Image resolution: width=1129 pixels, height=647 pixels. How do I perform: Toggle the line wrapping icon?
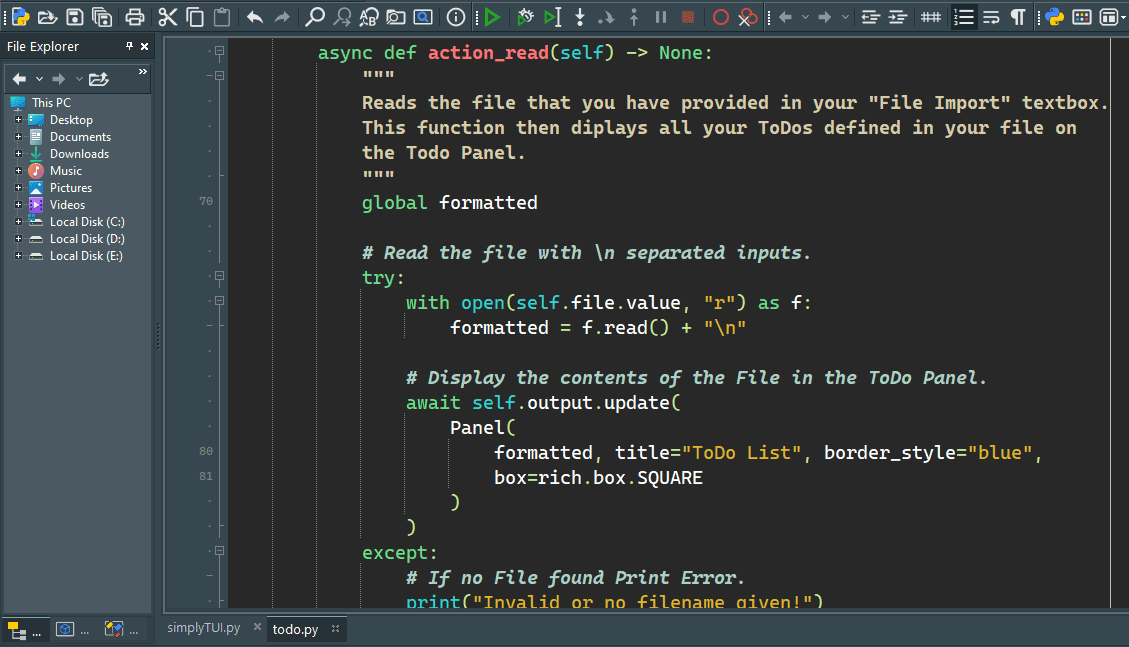point(991,17)
